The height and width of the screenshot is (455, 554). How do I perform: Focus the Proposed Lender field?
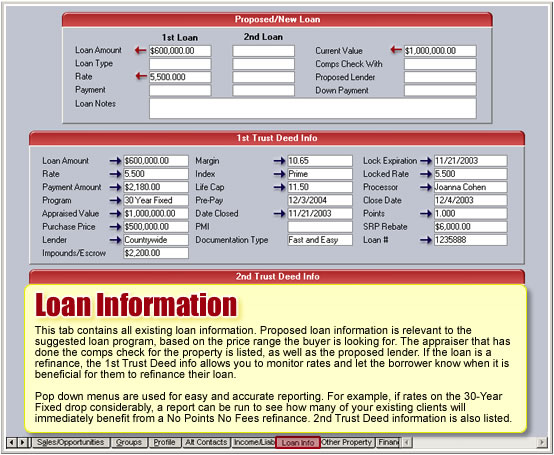click(x=440, y=77)
